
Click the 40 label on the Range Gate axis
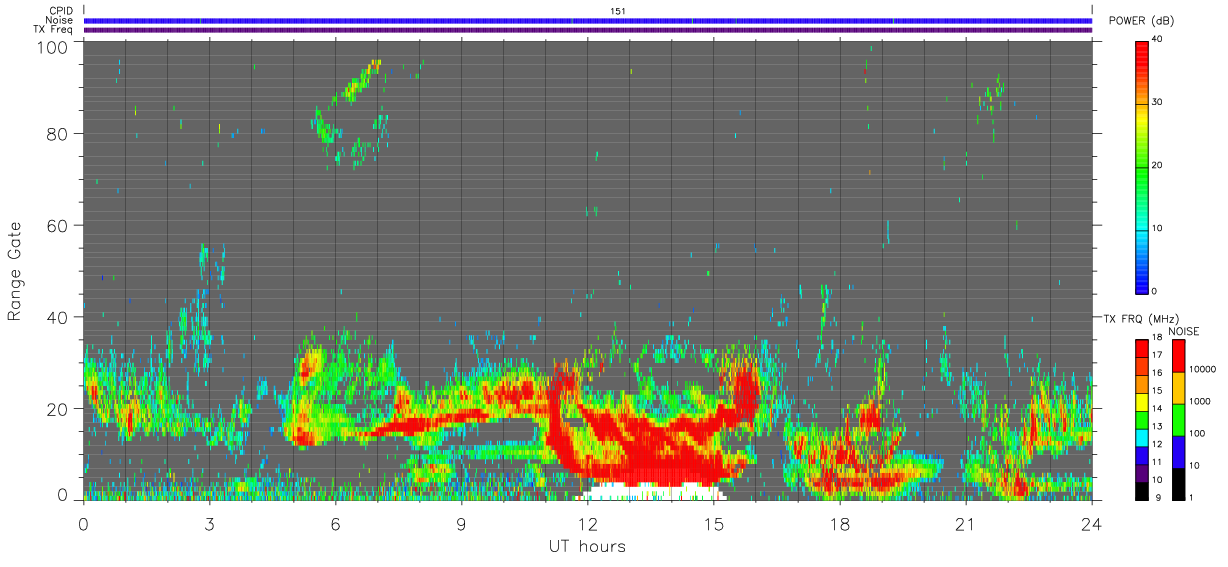pos(57,318)
